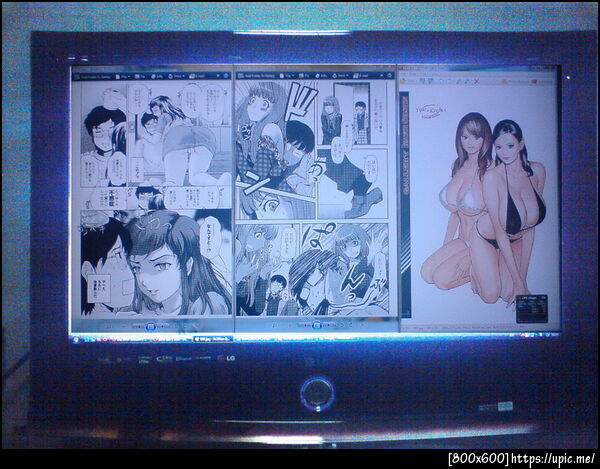
Task: Click the E-mail button in middle viewer window
Action: click(359, 76)
